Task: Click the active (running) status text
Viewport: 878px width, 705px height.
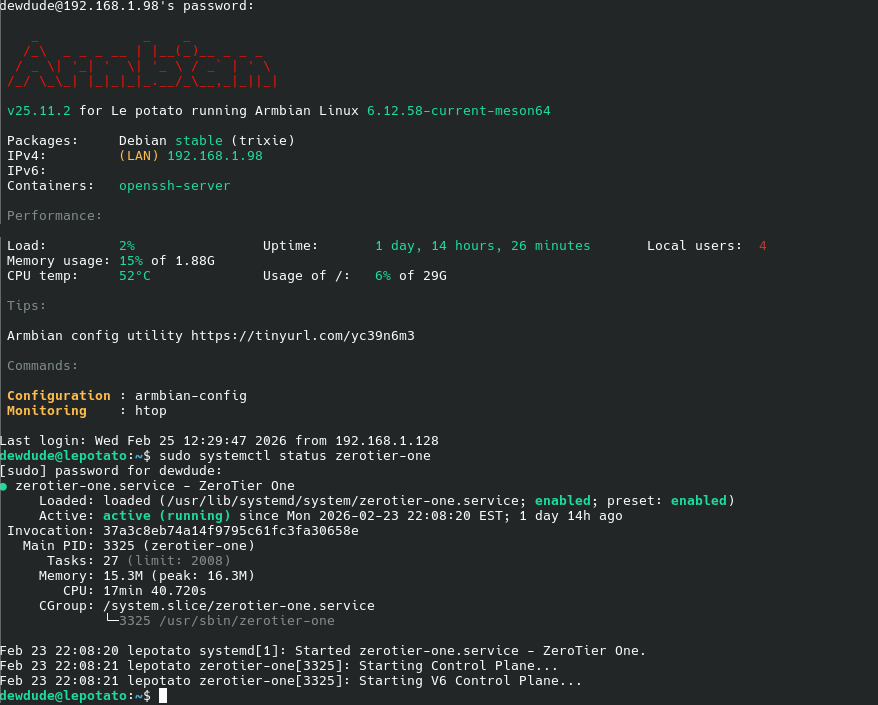Action: pyautogui.click(x=166, y=516)
